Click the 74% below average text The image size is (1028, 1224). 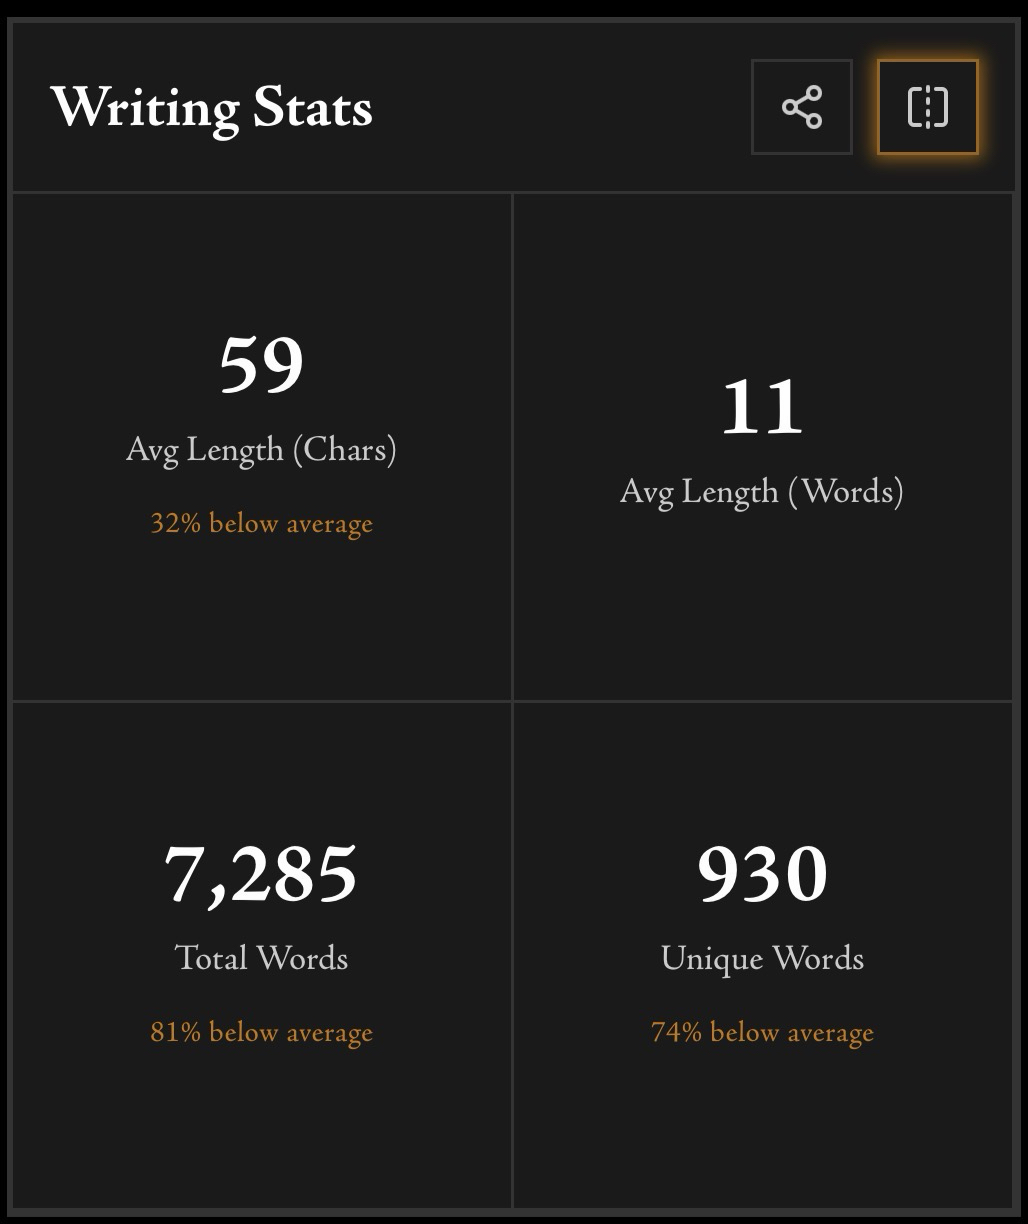[x=762, y=1032]
